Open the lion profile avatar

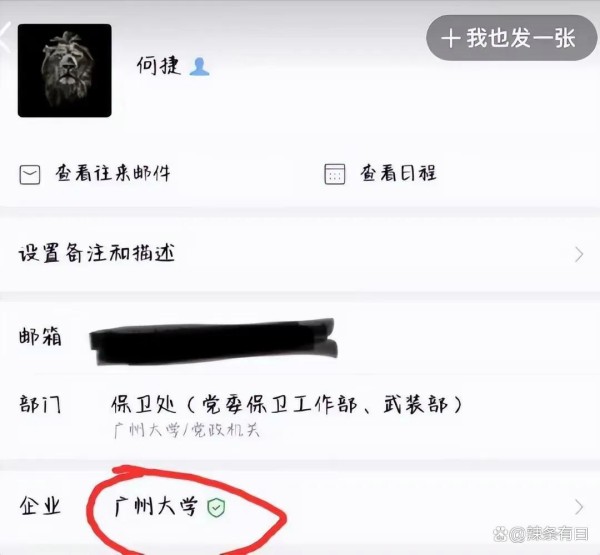click(x=65, y=70)
